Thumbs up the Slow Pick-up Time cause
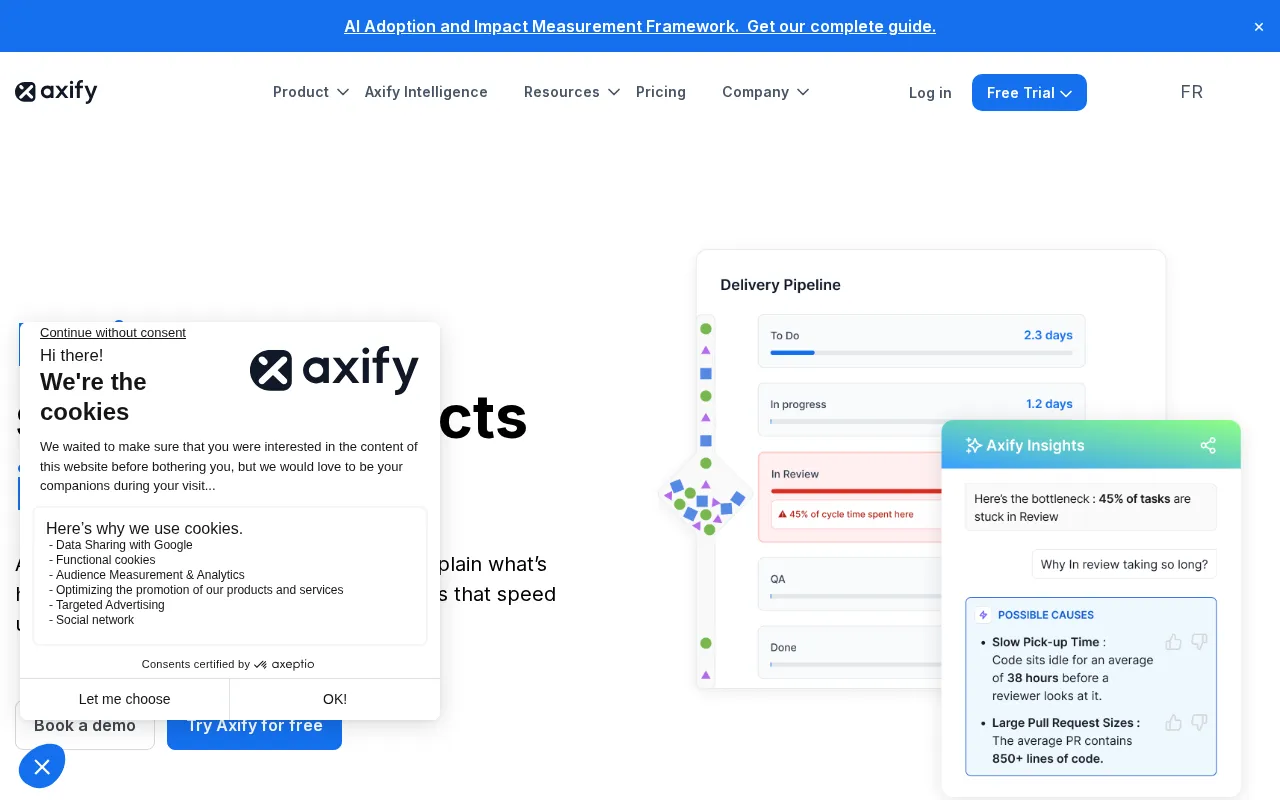This screenshot has height=800, width=1280. tap(1174, 642)
